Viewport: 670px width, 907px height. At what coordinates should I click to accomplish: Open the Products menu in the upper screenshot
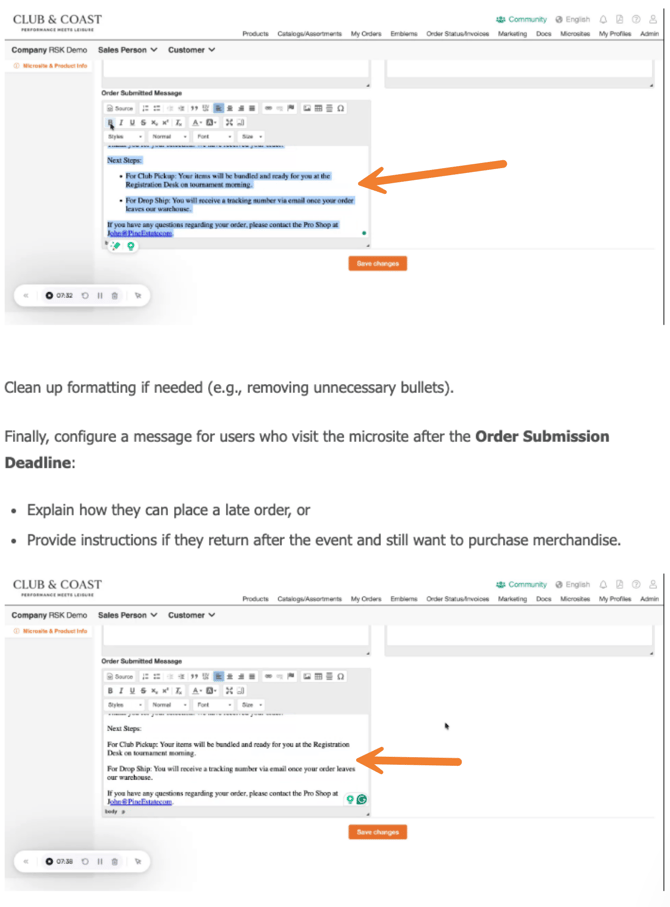(255, 34)
